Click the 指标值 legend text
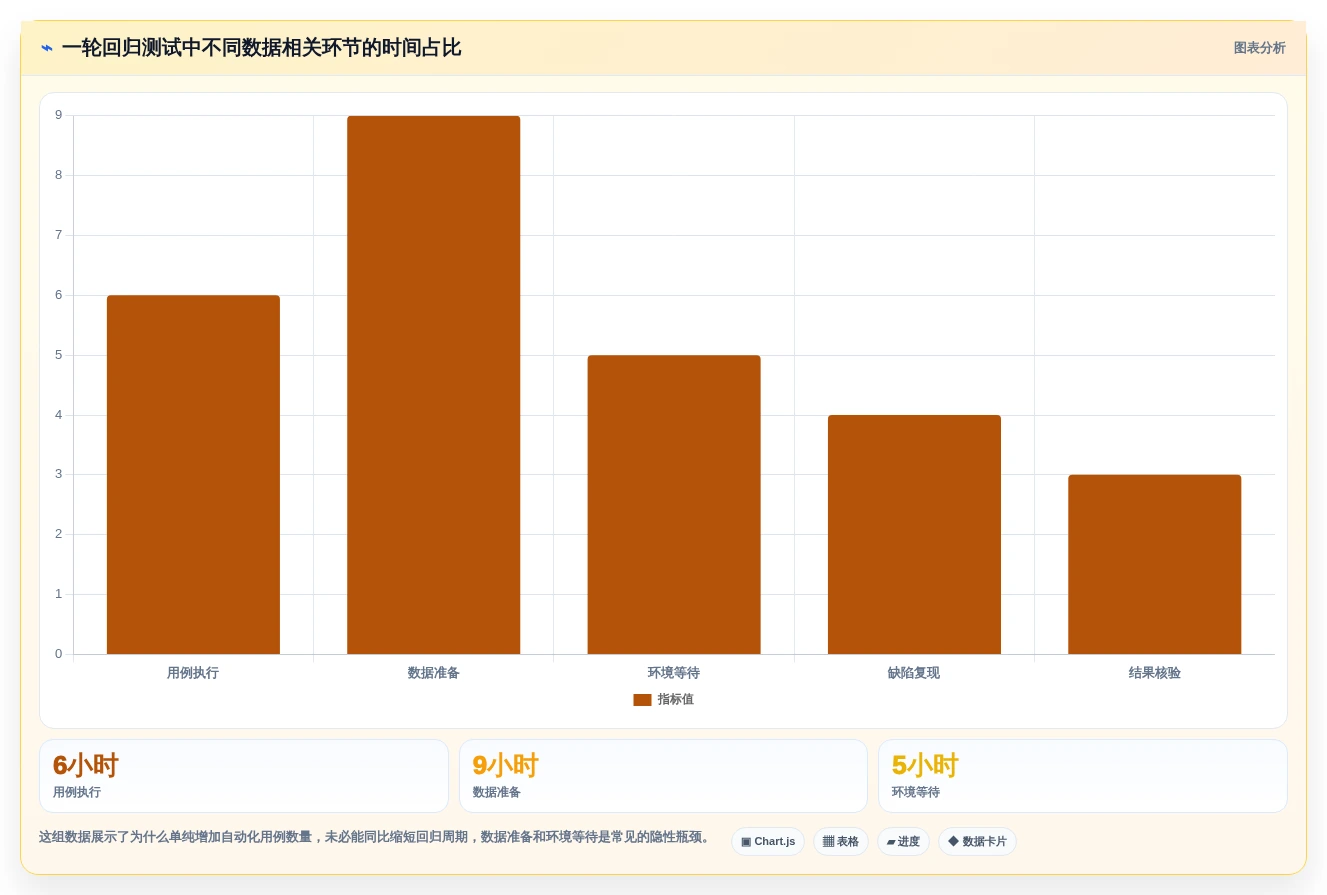 coord(675,700)
